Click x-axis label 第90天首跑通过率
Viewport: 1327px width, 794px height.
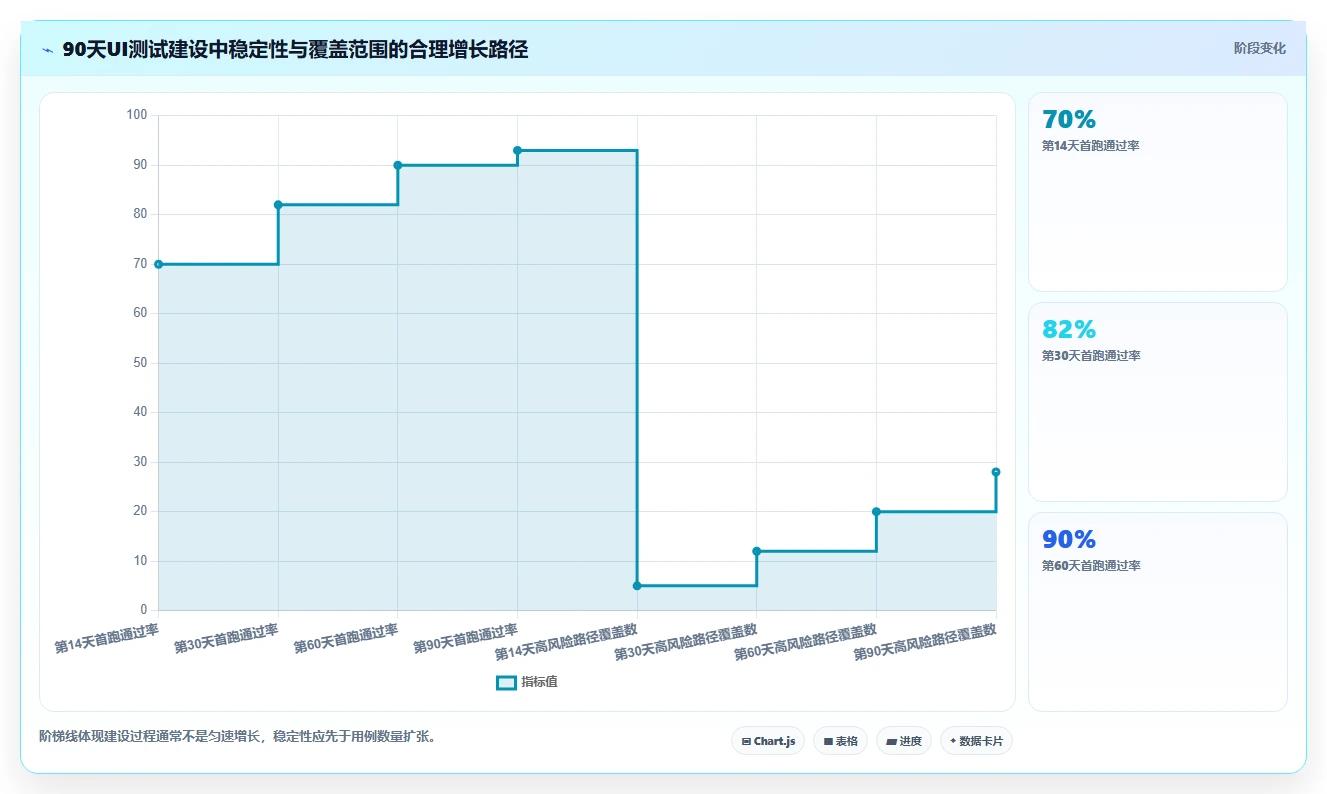point(465,639)
